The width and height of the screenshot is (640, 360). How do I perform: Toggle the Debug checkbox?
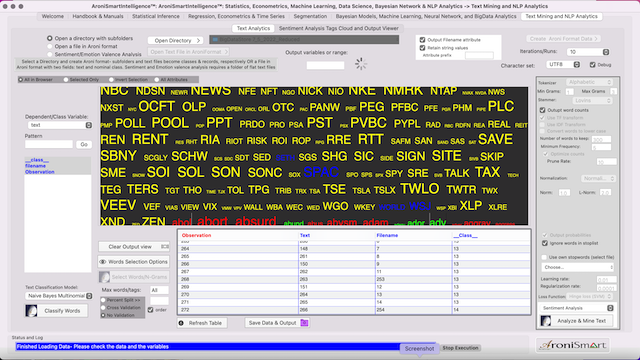pos(593,64)
